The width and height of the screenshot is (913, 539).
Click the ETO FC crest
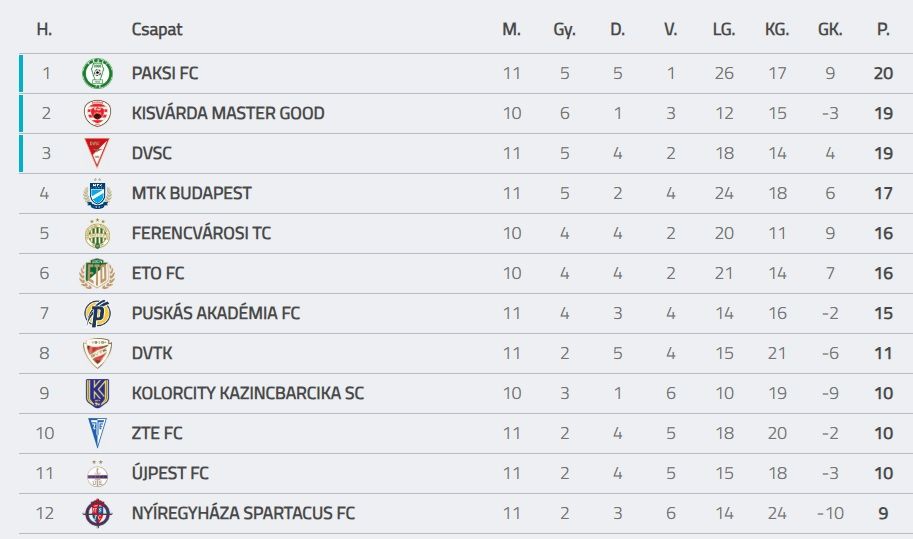point(97,273)
